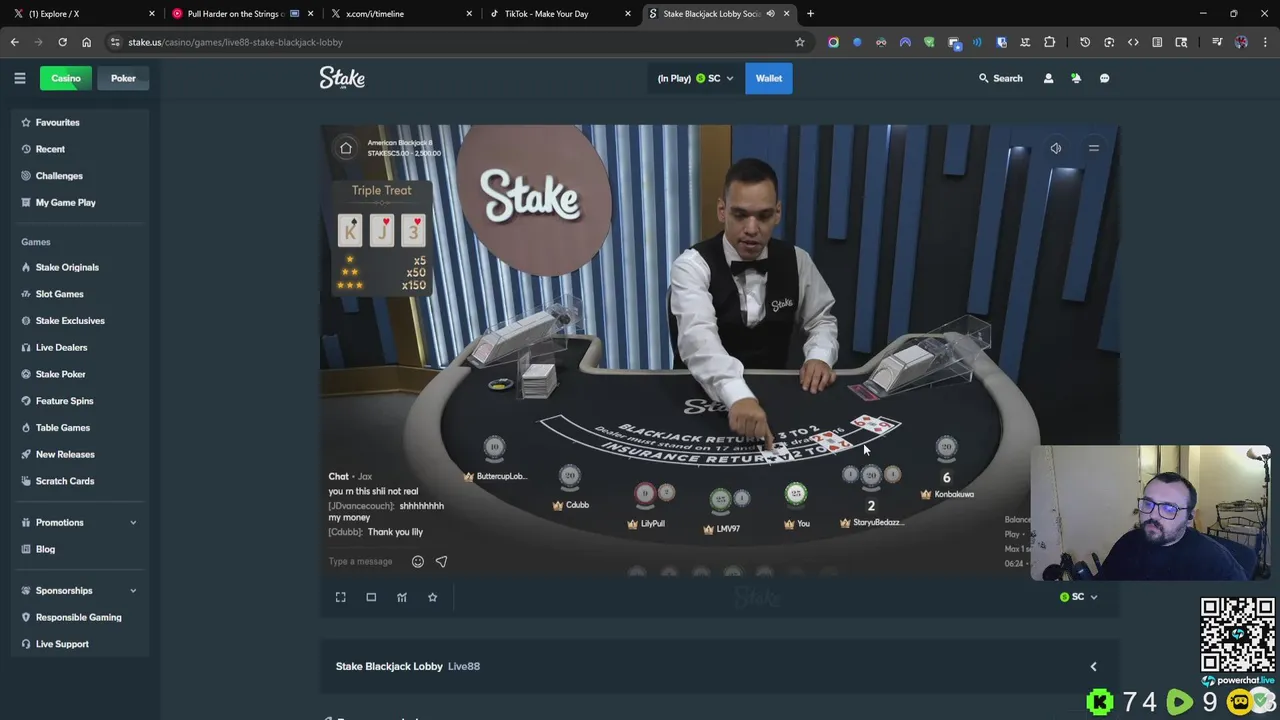Image resolution: width=1280 pixels, height=720 pixels.
Task: Open the browser profile avatar
Action: (1241, 42)
